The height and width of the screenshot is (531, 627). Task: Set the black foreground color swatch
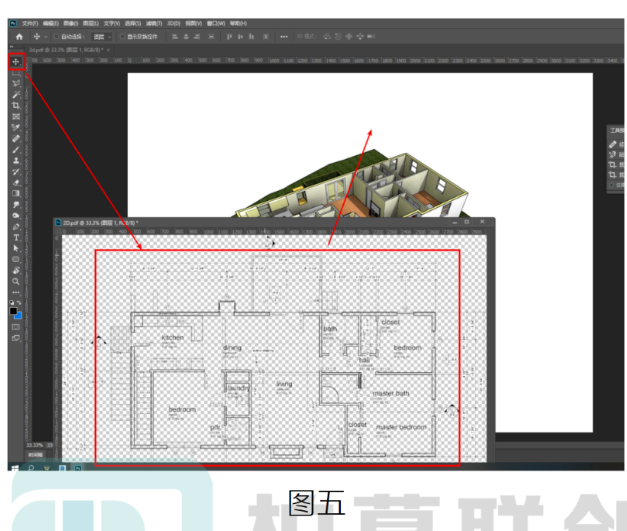point(13,311)
